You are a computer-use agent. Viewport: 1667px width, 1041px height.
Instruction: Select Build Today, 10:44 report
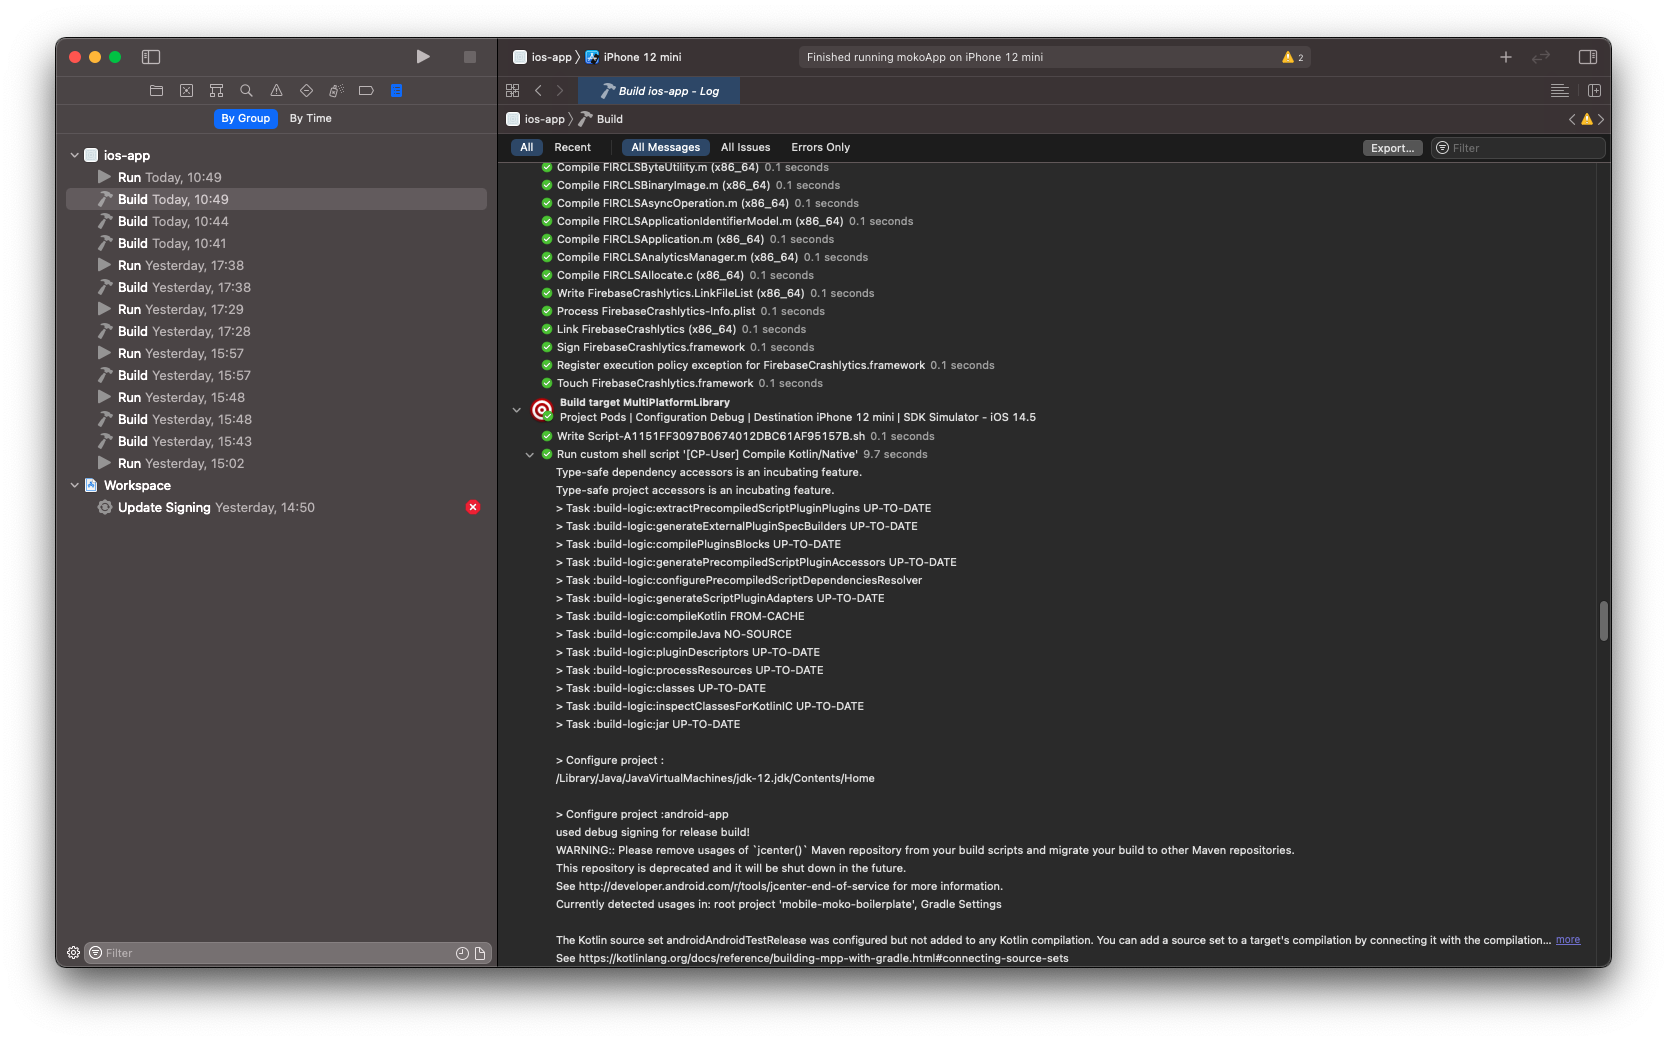[x=276, y=221]
